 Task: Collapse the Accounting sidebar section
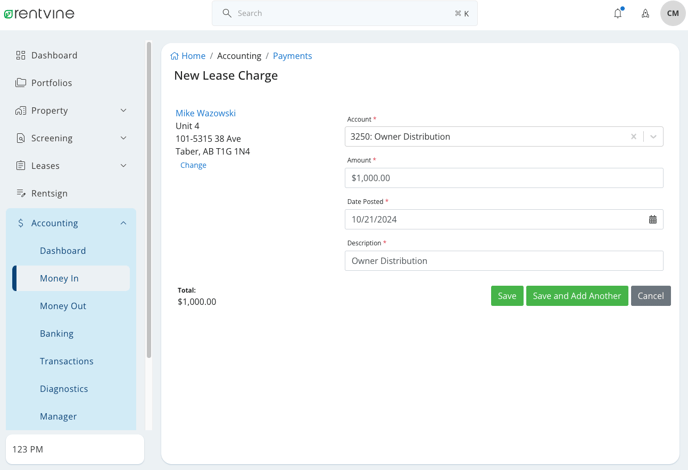[71, 223]
